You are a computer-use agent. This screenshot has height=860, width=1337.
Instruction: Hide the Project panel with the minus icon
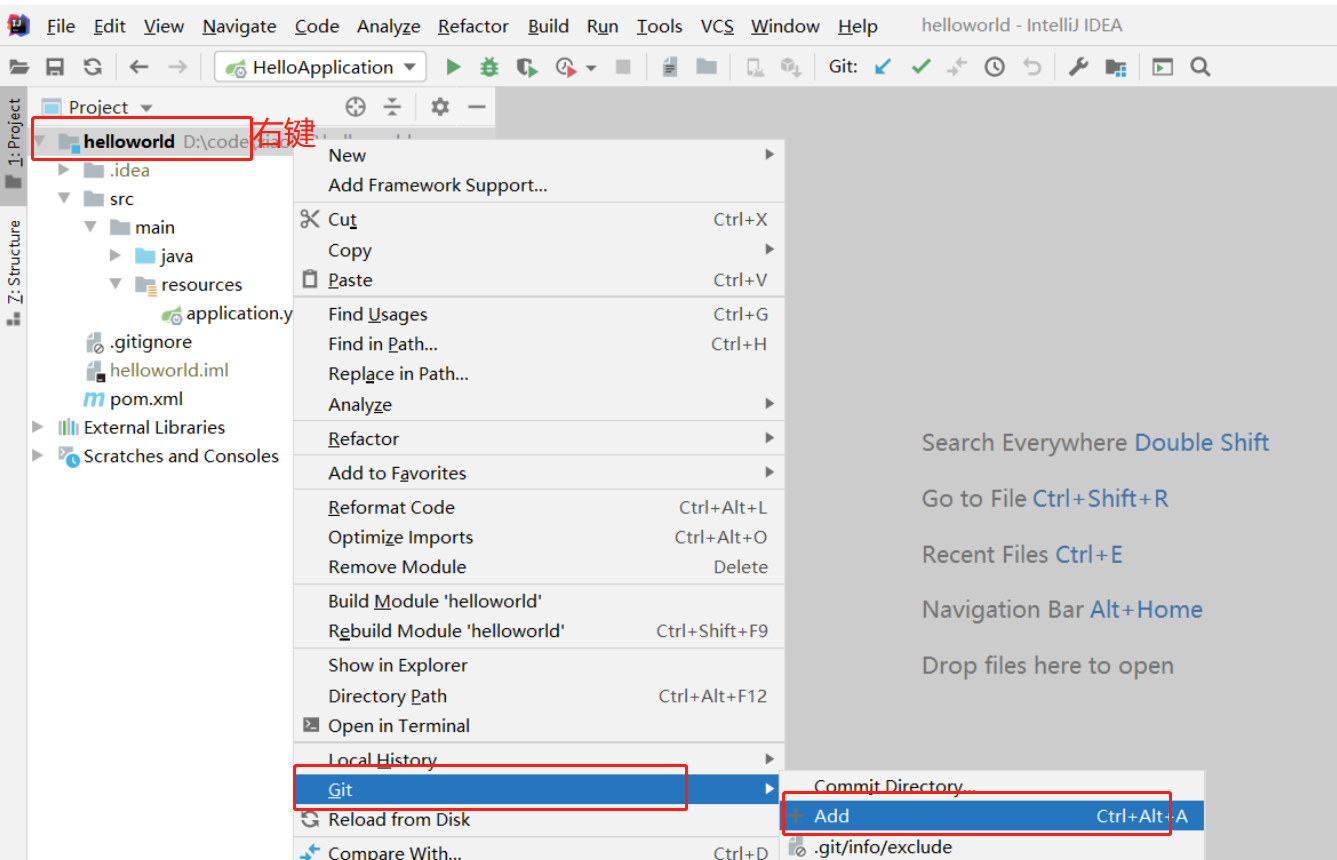[x=477, y=107]
